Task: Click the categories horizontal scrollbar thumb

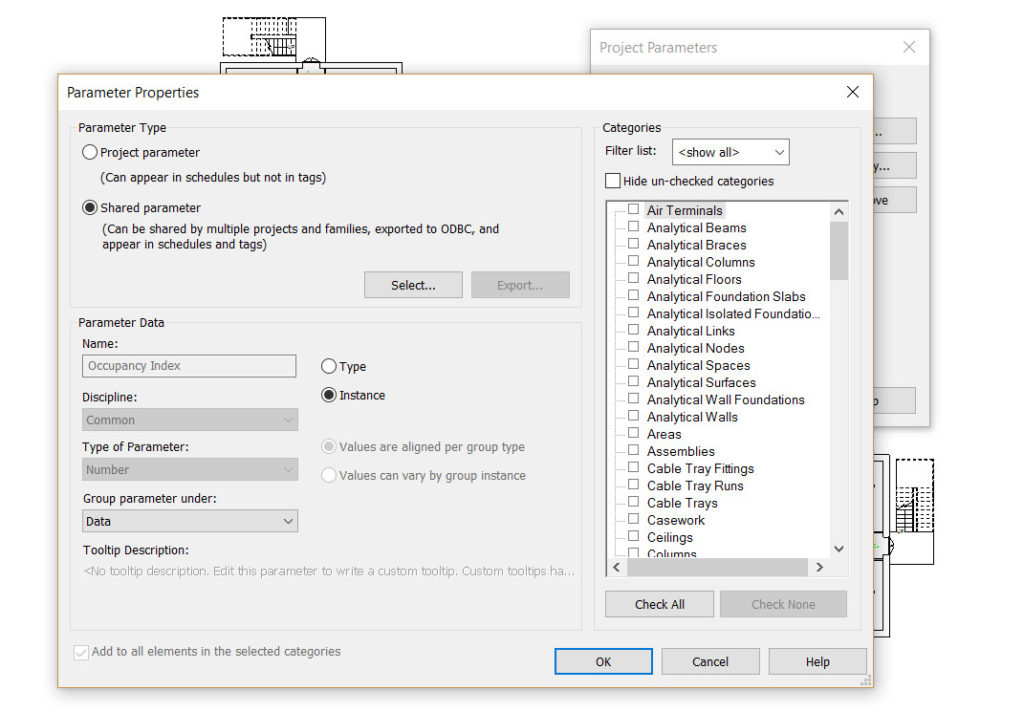Action: pos(718,567)
